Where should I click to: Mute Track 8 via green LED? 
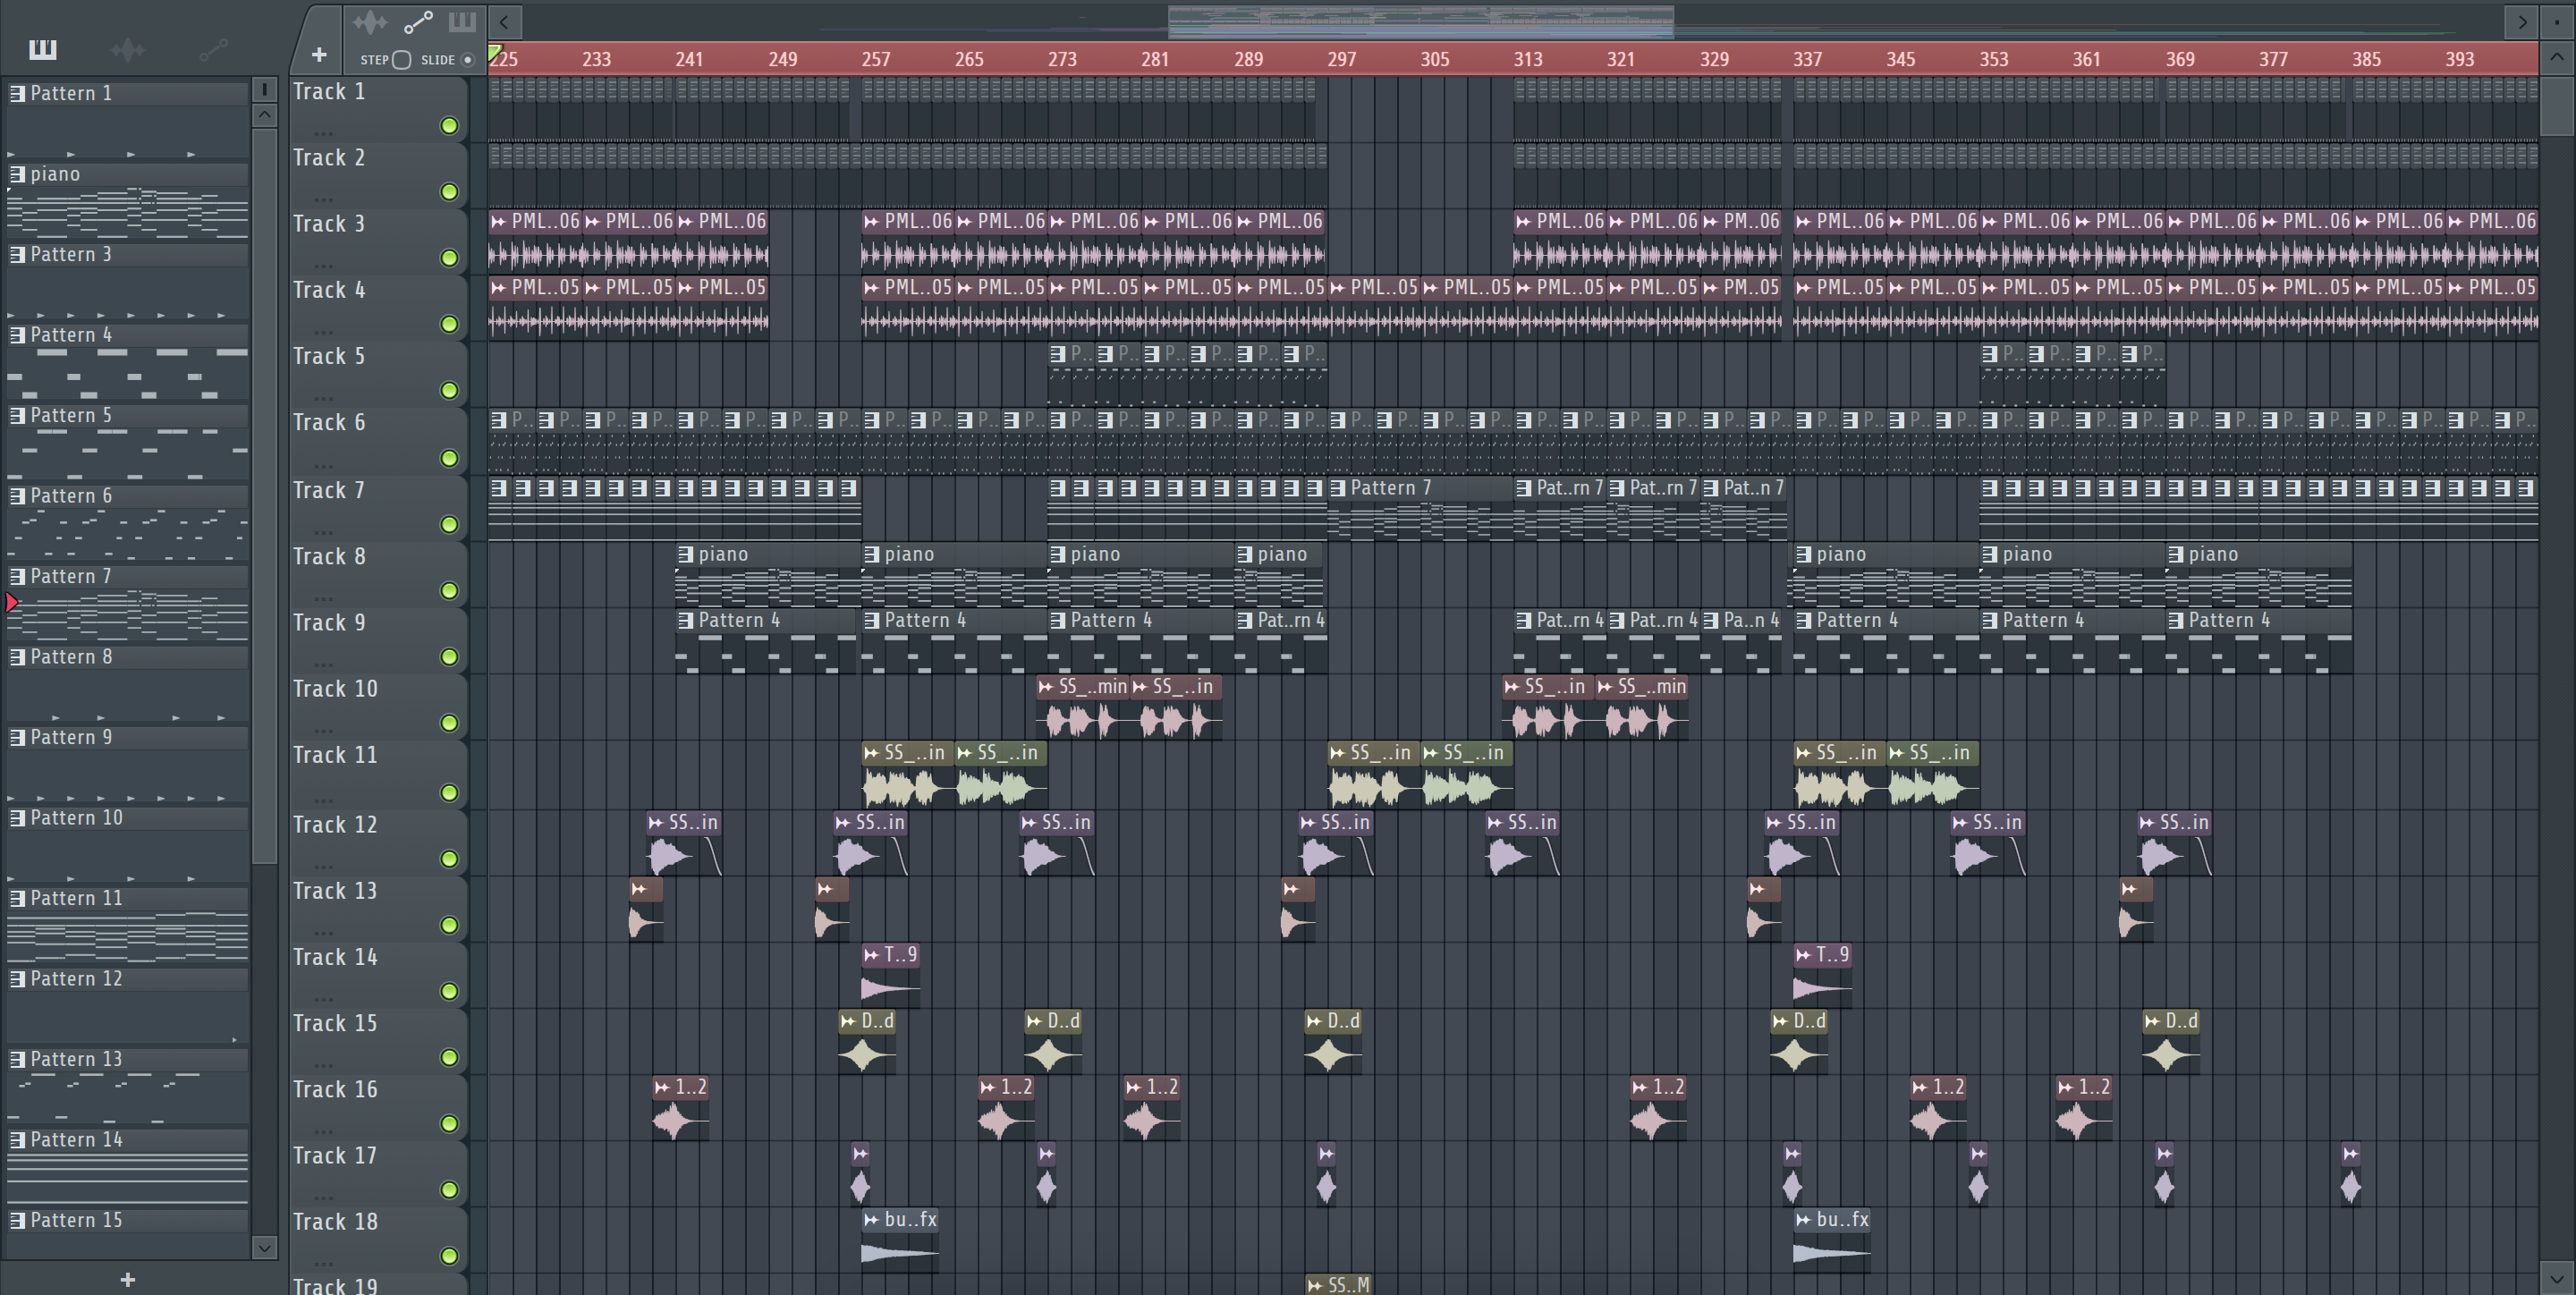tap(449, 591)
